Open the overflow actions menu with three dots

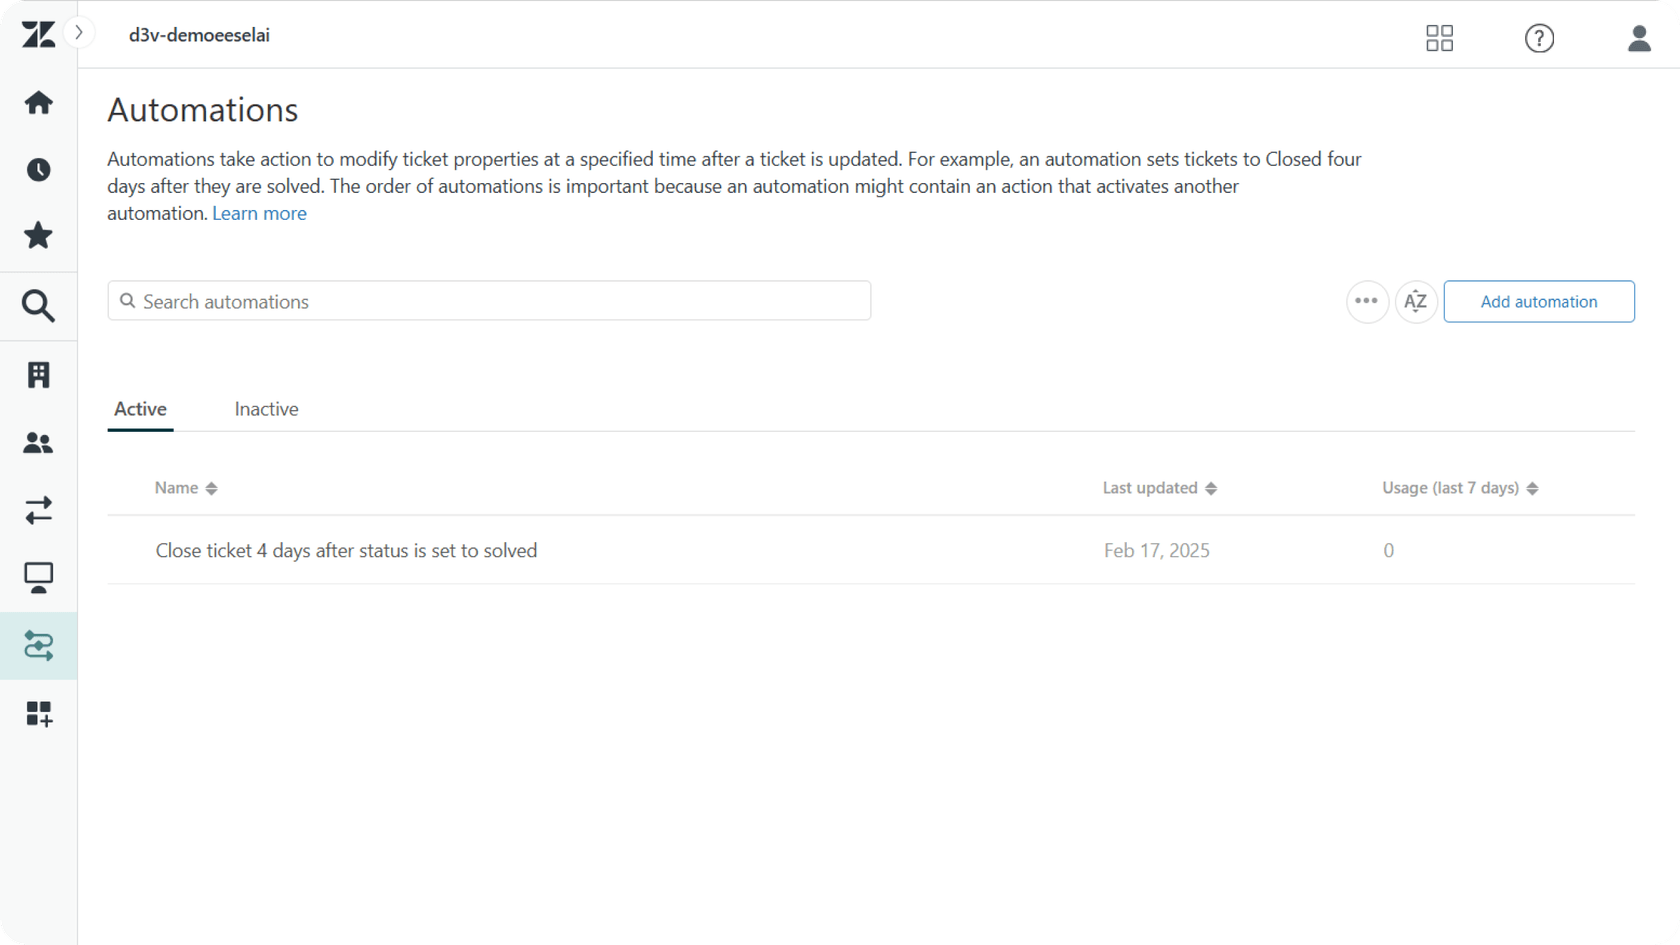1367,301
